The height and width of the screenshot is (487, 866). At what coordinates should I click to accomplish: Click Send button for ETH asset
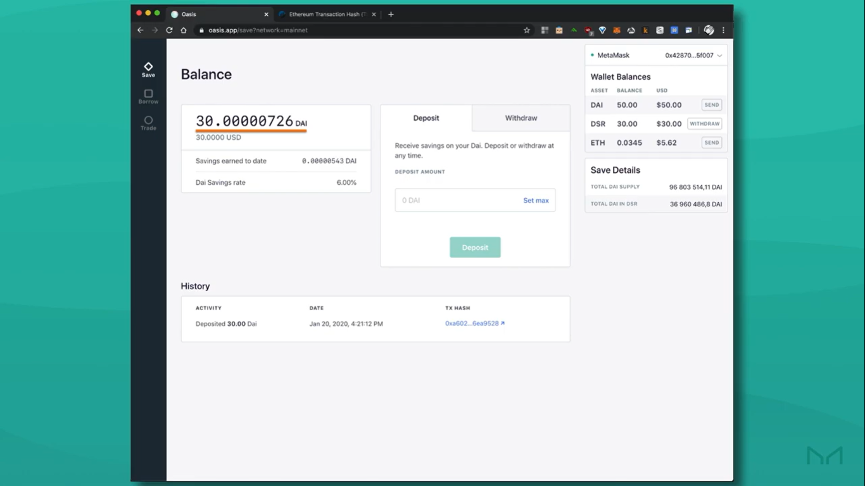tap(711, 142)
